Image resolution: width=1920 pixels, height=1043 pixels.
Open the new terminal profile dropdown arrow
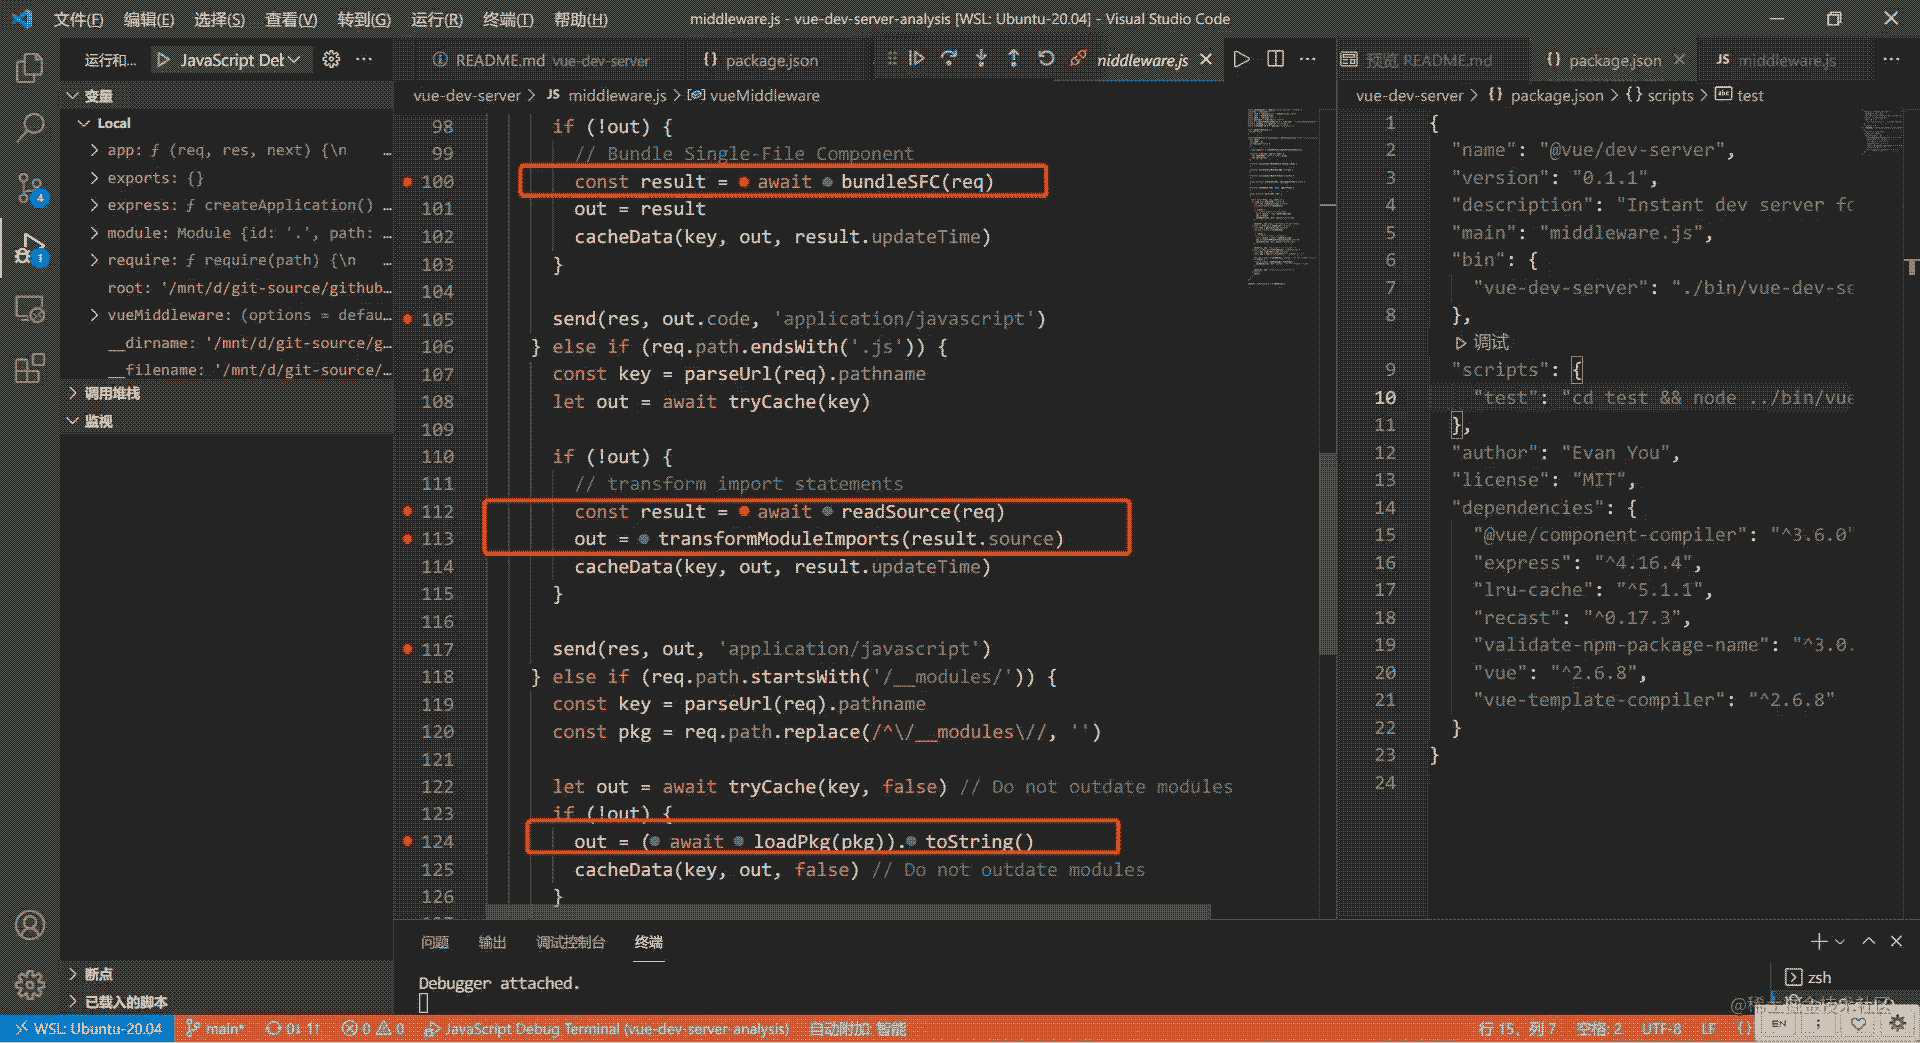pyautogui.click(x=1839, y=941)
